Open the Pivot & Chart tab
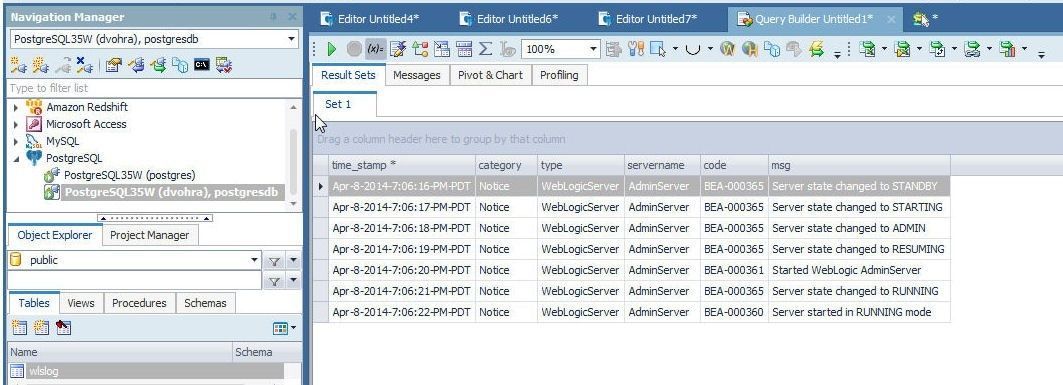The height and width of the screenshot is (385, 1063). tap(490, 75)
